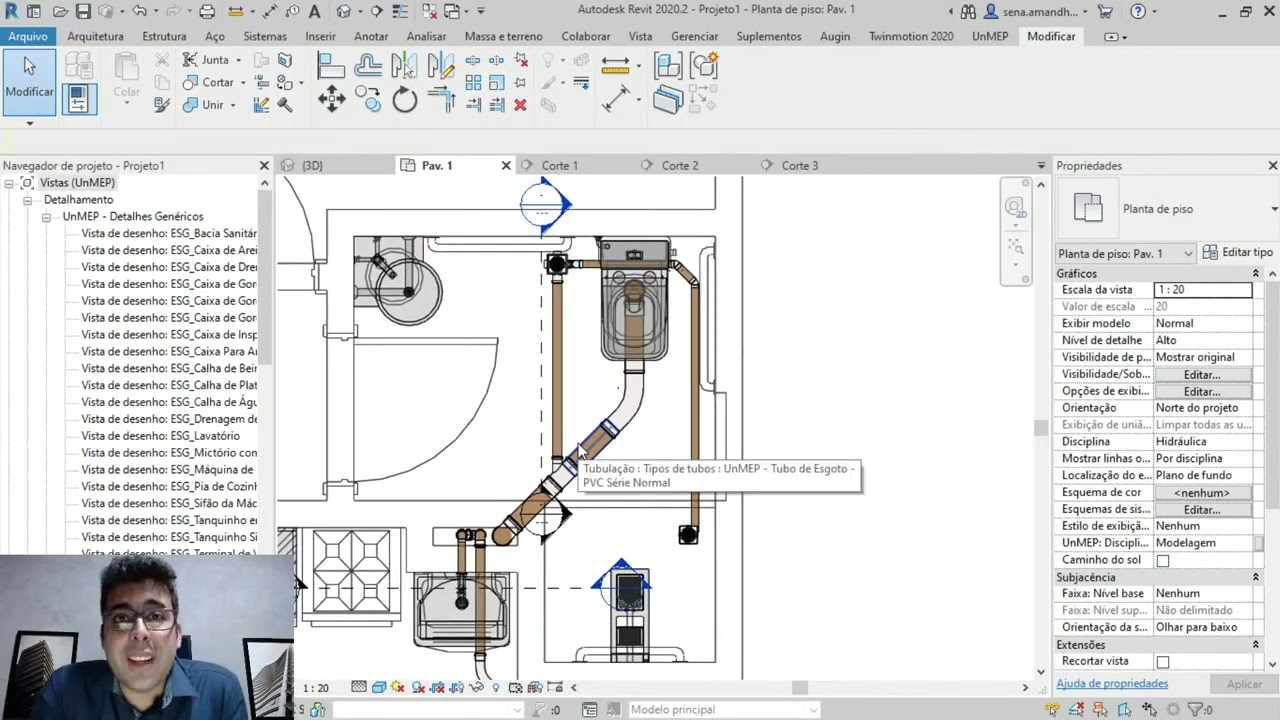Click Open folder in quick access toolbar
Image resolution: width=1280 pixels, height=720 pixels.
pyautogui.click(x=60, y=12)
